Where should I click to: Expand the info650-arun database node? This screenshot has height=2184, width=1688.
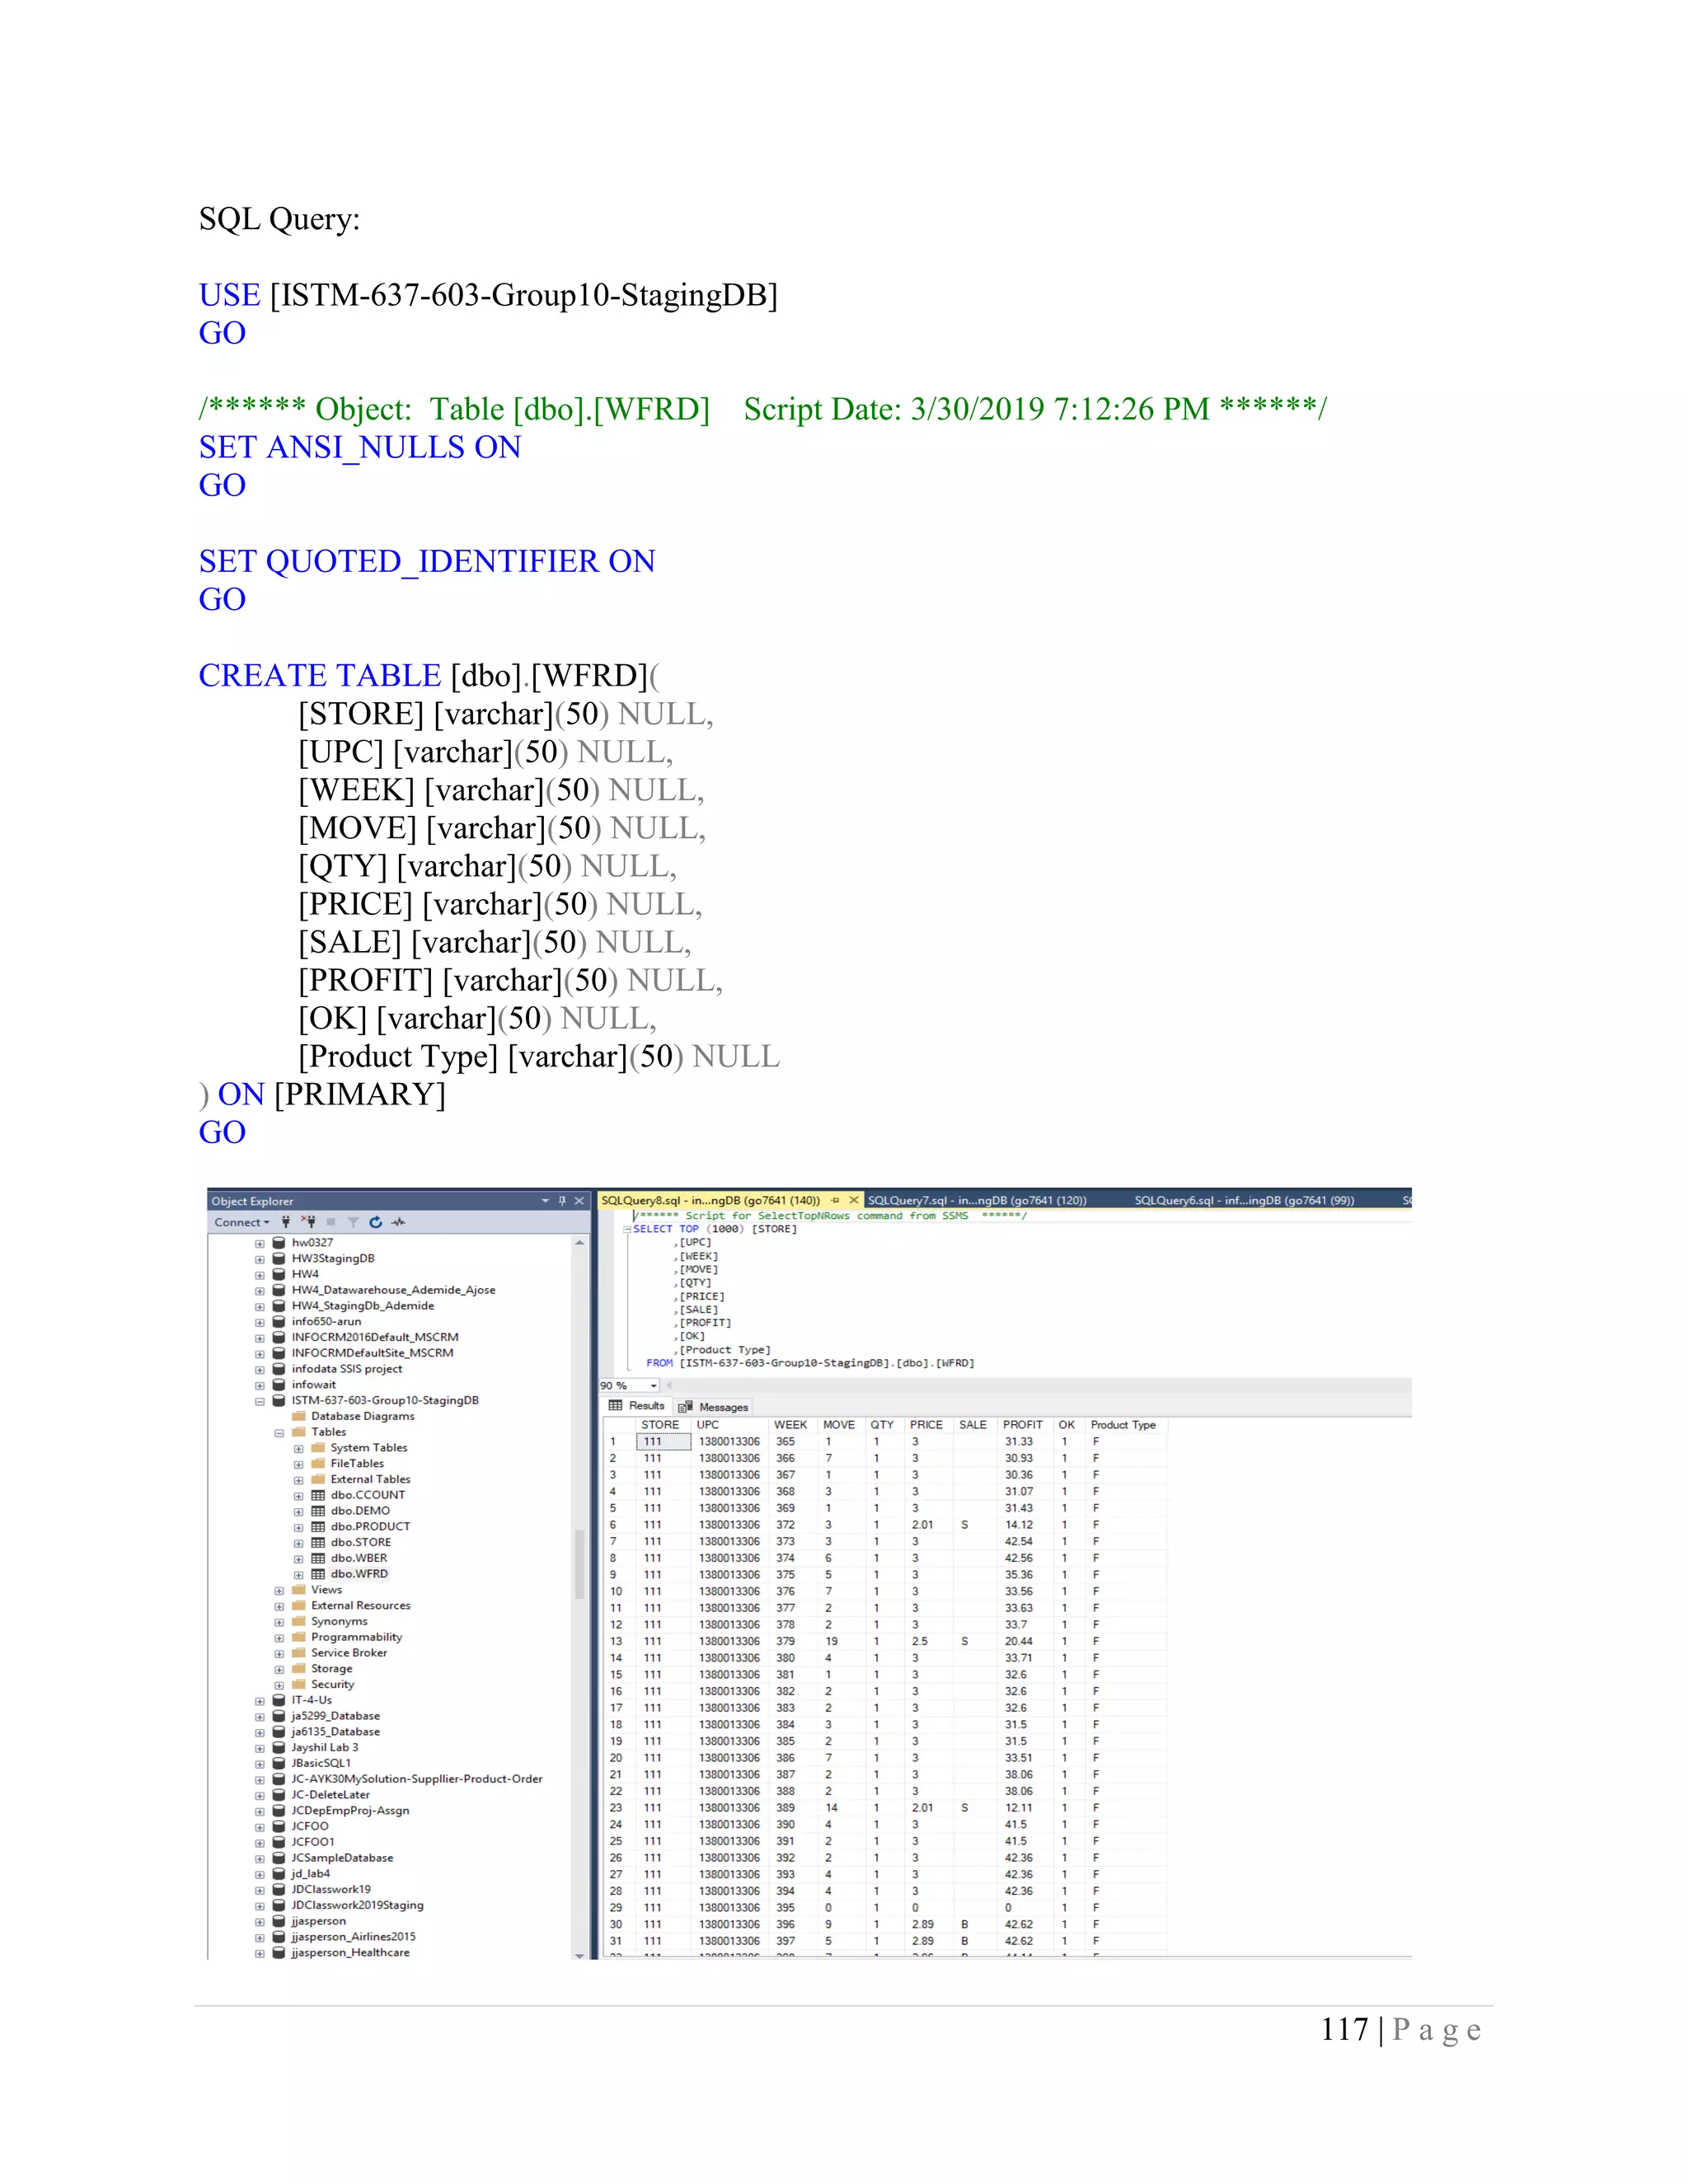(x=260, y=1322)
